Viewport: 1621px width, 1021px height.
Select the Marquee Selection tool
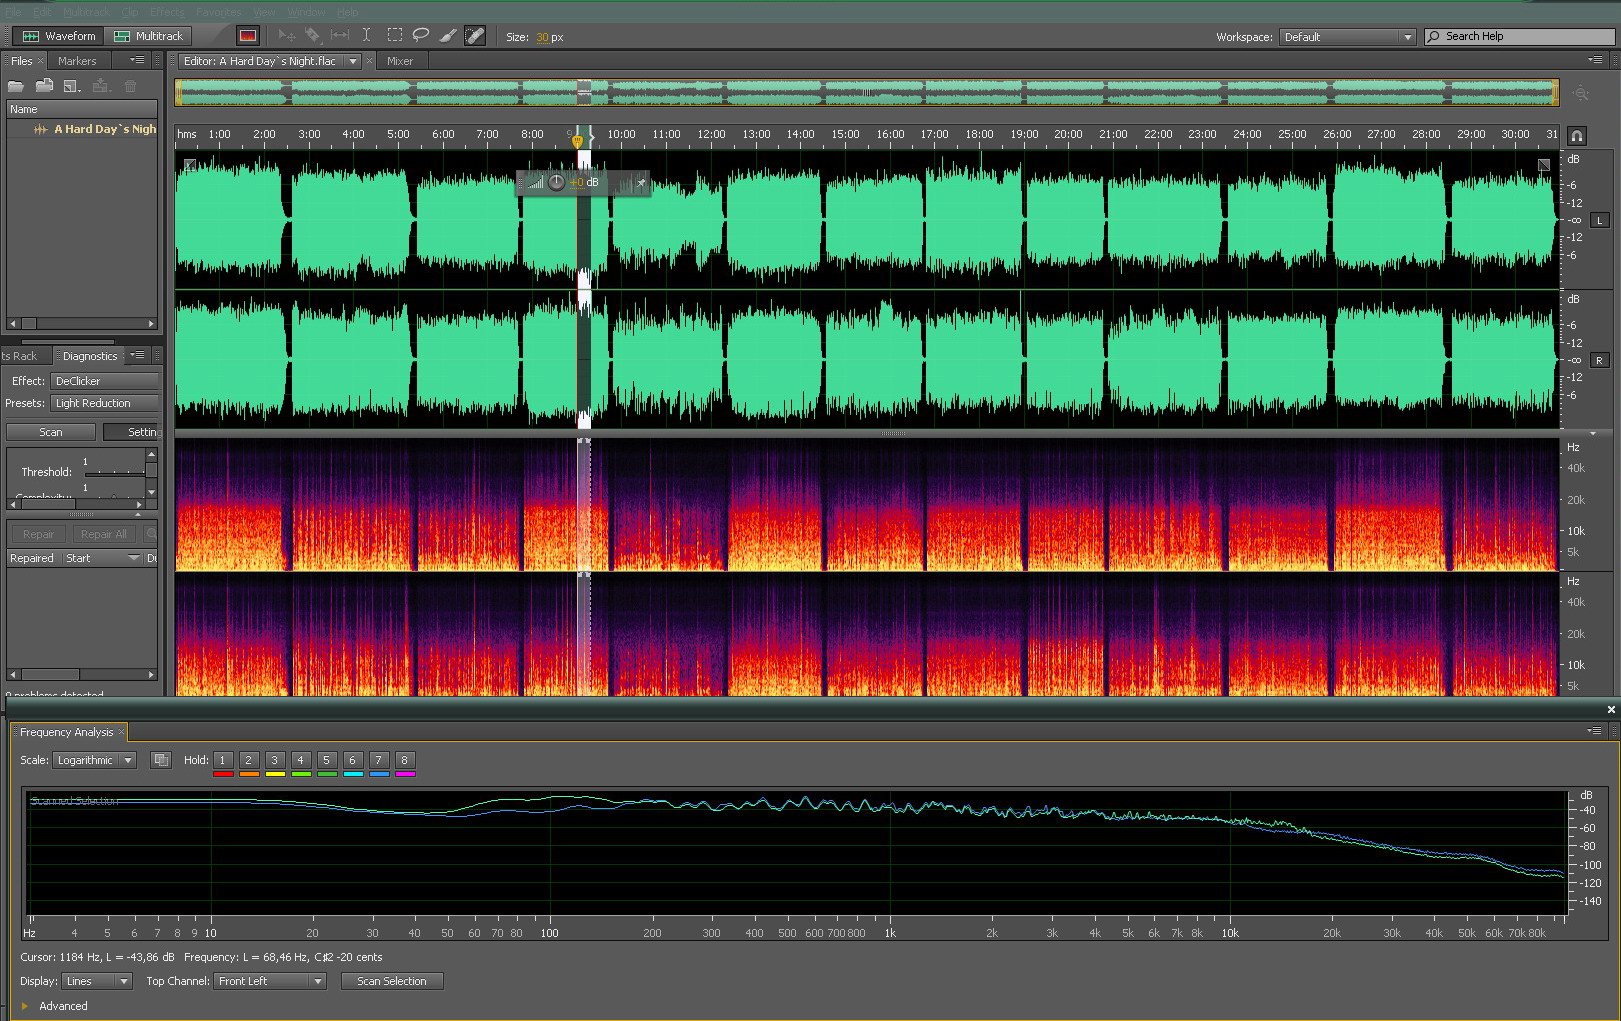point(394,36)
